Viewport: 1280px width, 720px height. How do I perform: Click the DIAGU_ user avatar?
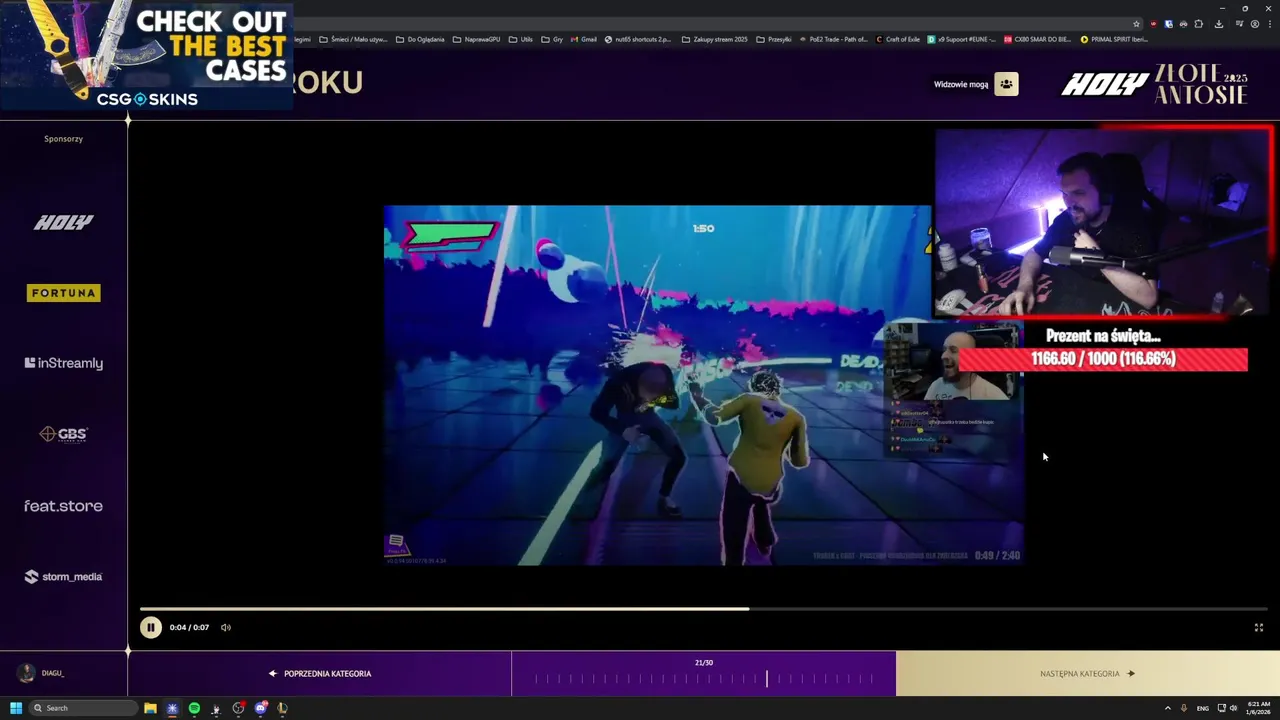(x=27, y=673)
